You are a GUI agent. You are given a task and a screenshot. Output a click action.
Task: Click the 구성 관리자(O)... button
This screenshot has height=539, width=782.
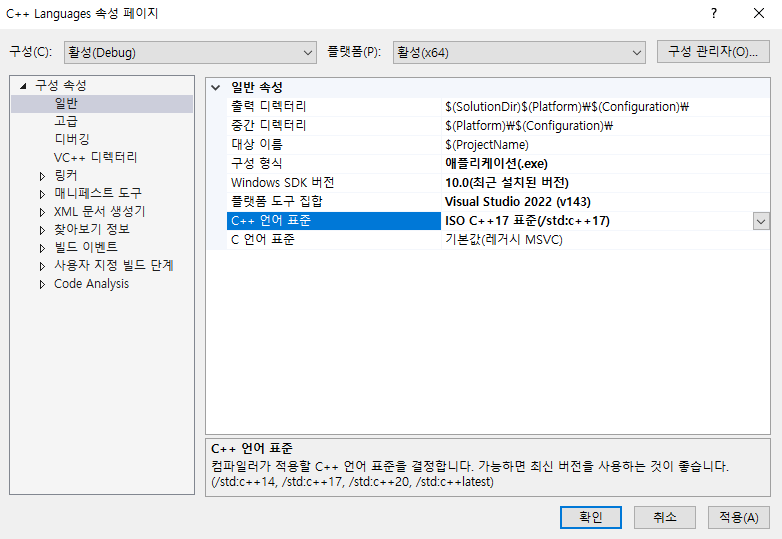click(x=713, y=52)
